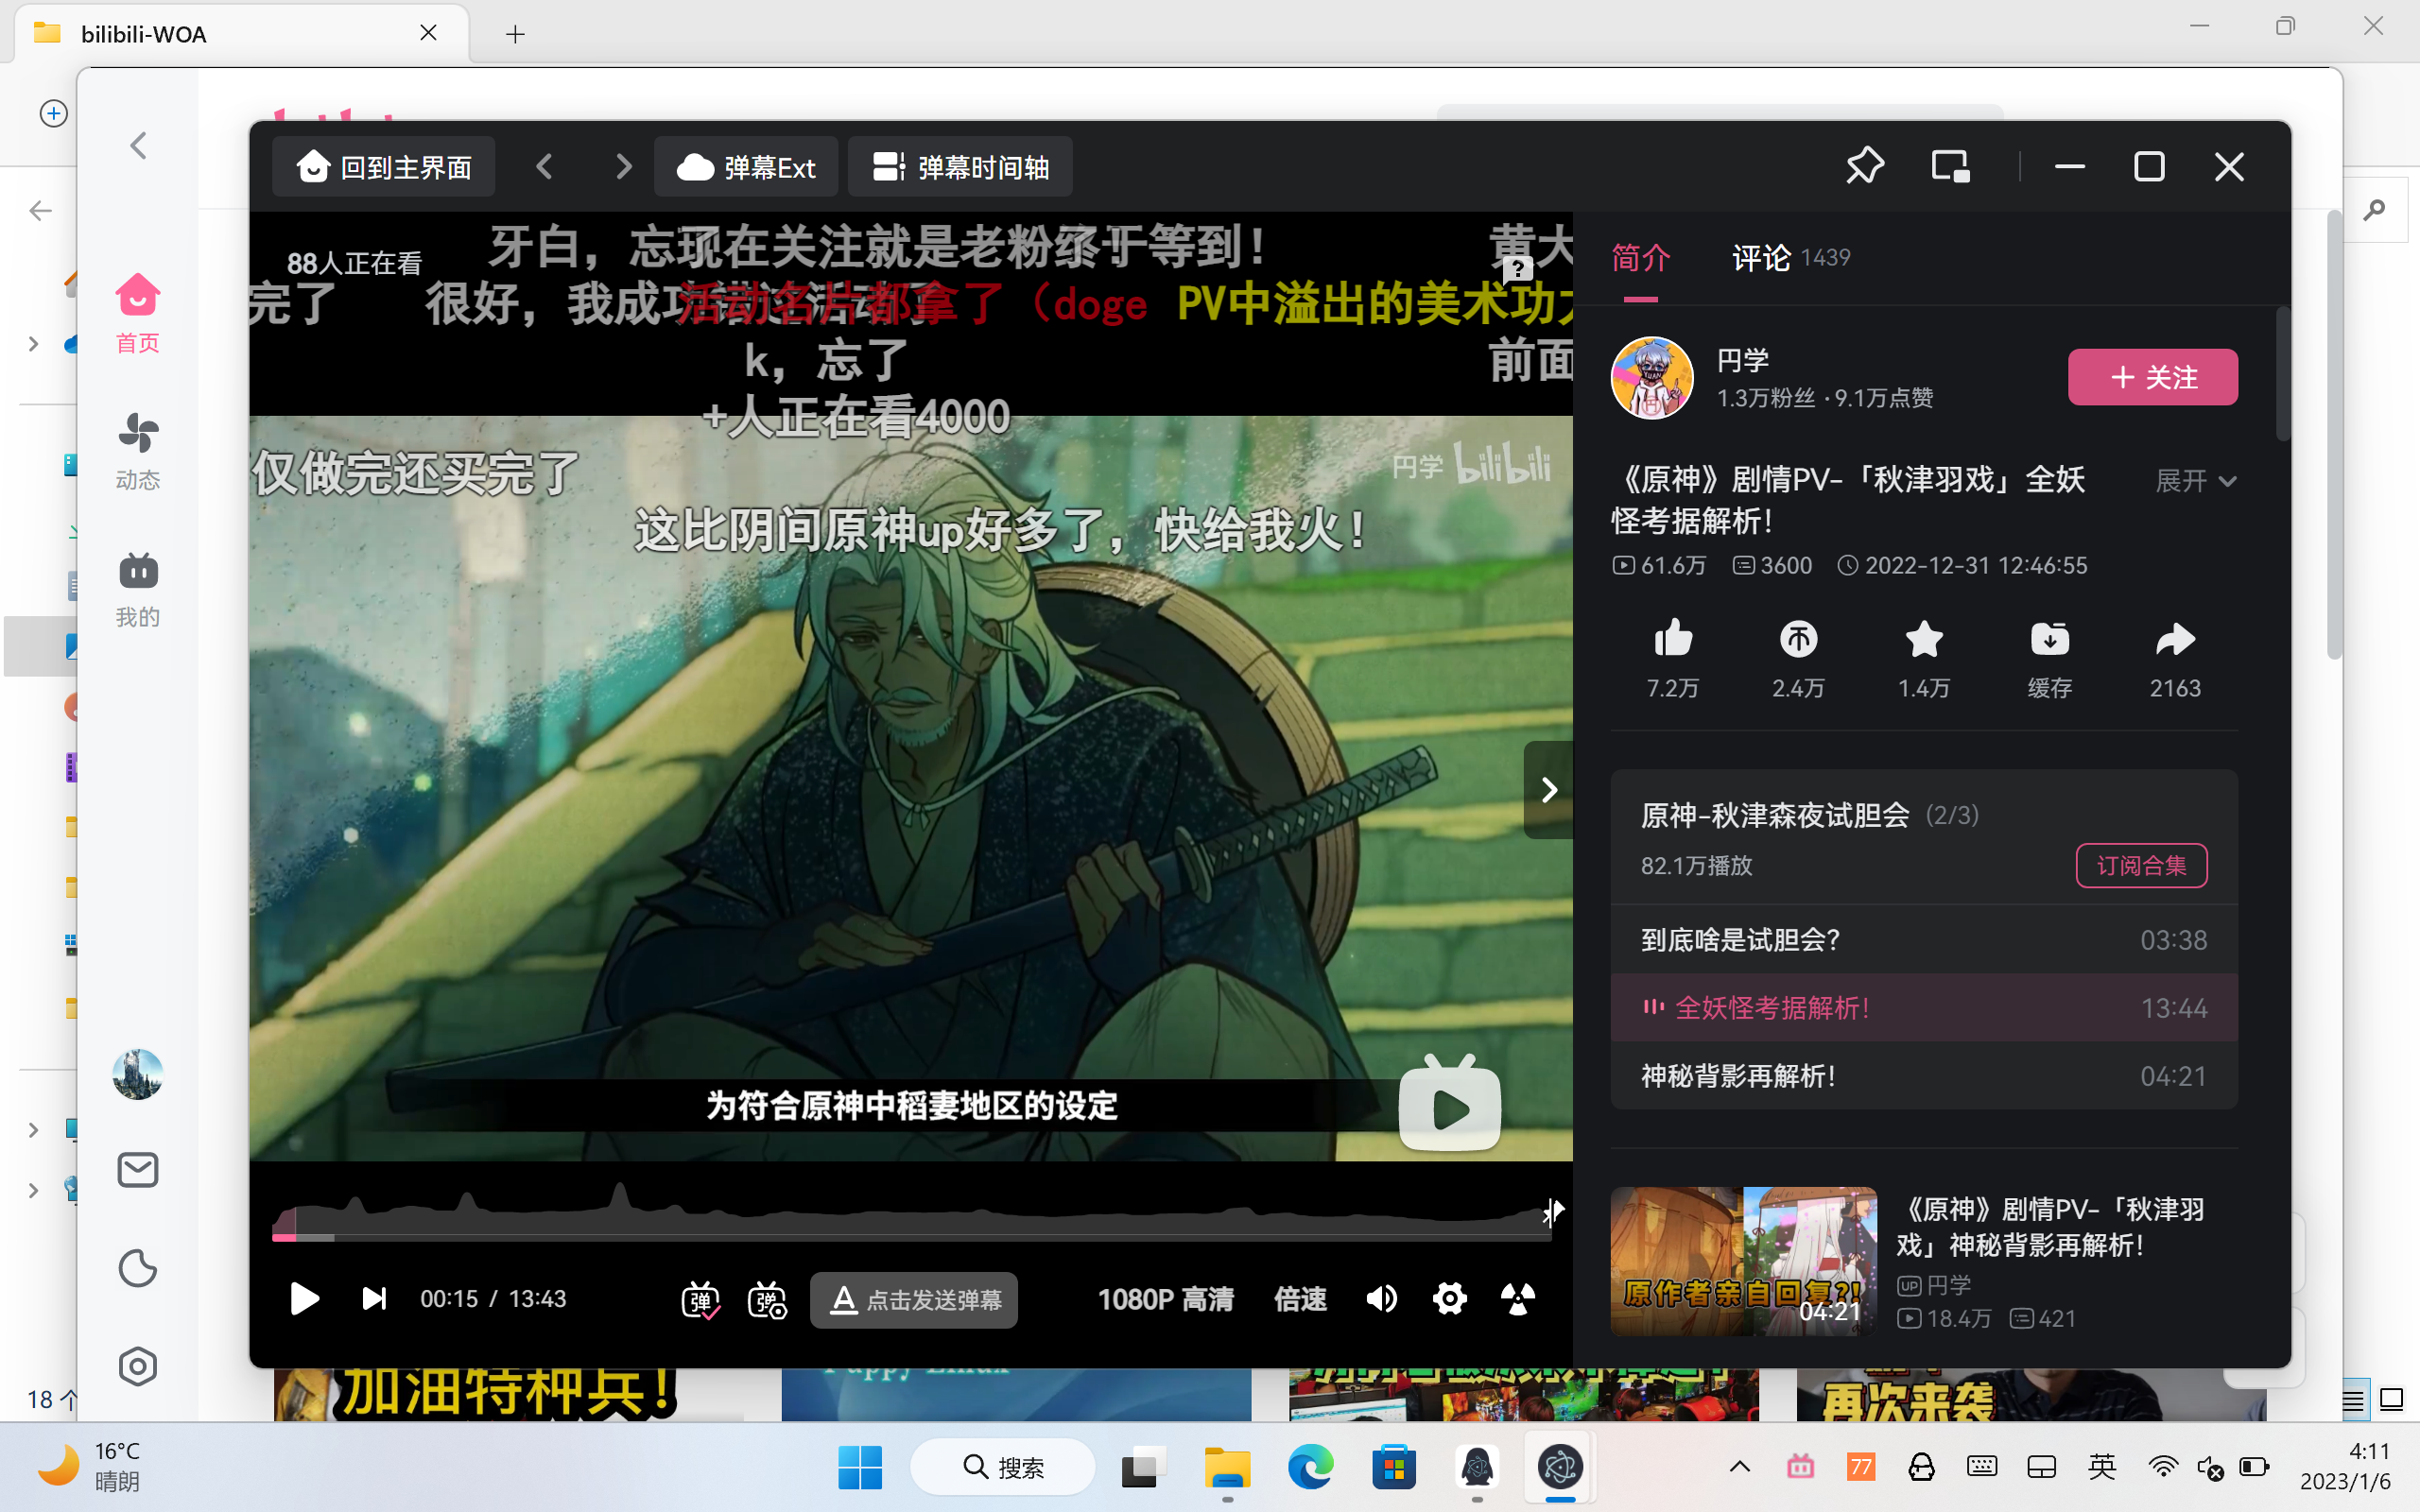Viewport: 2420px width, 1512px height.
Task: Expand video description with 展开
Action: (x=2195, y=481)
